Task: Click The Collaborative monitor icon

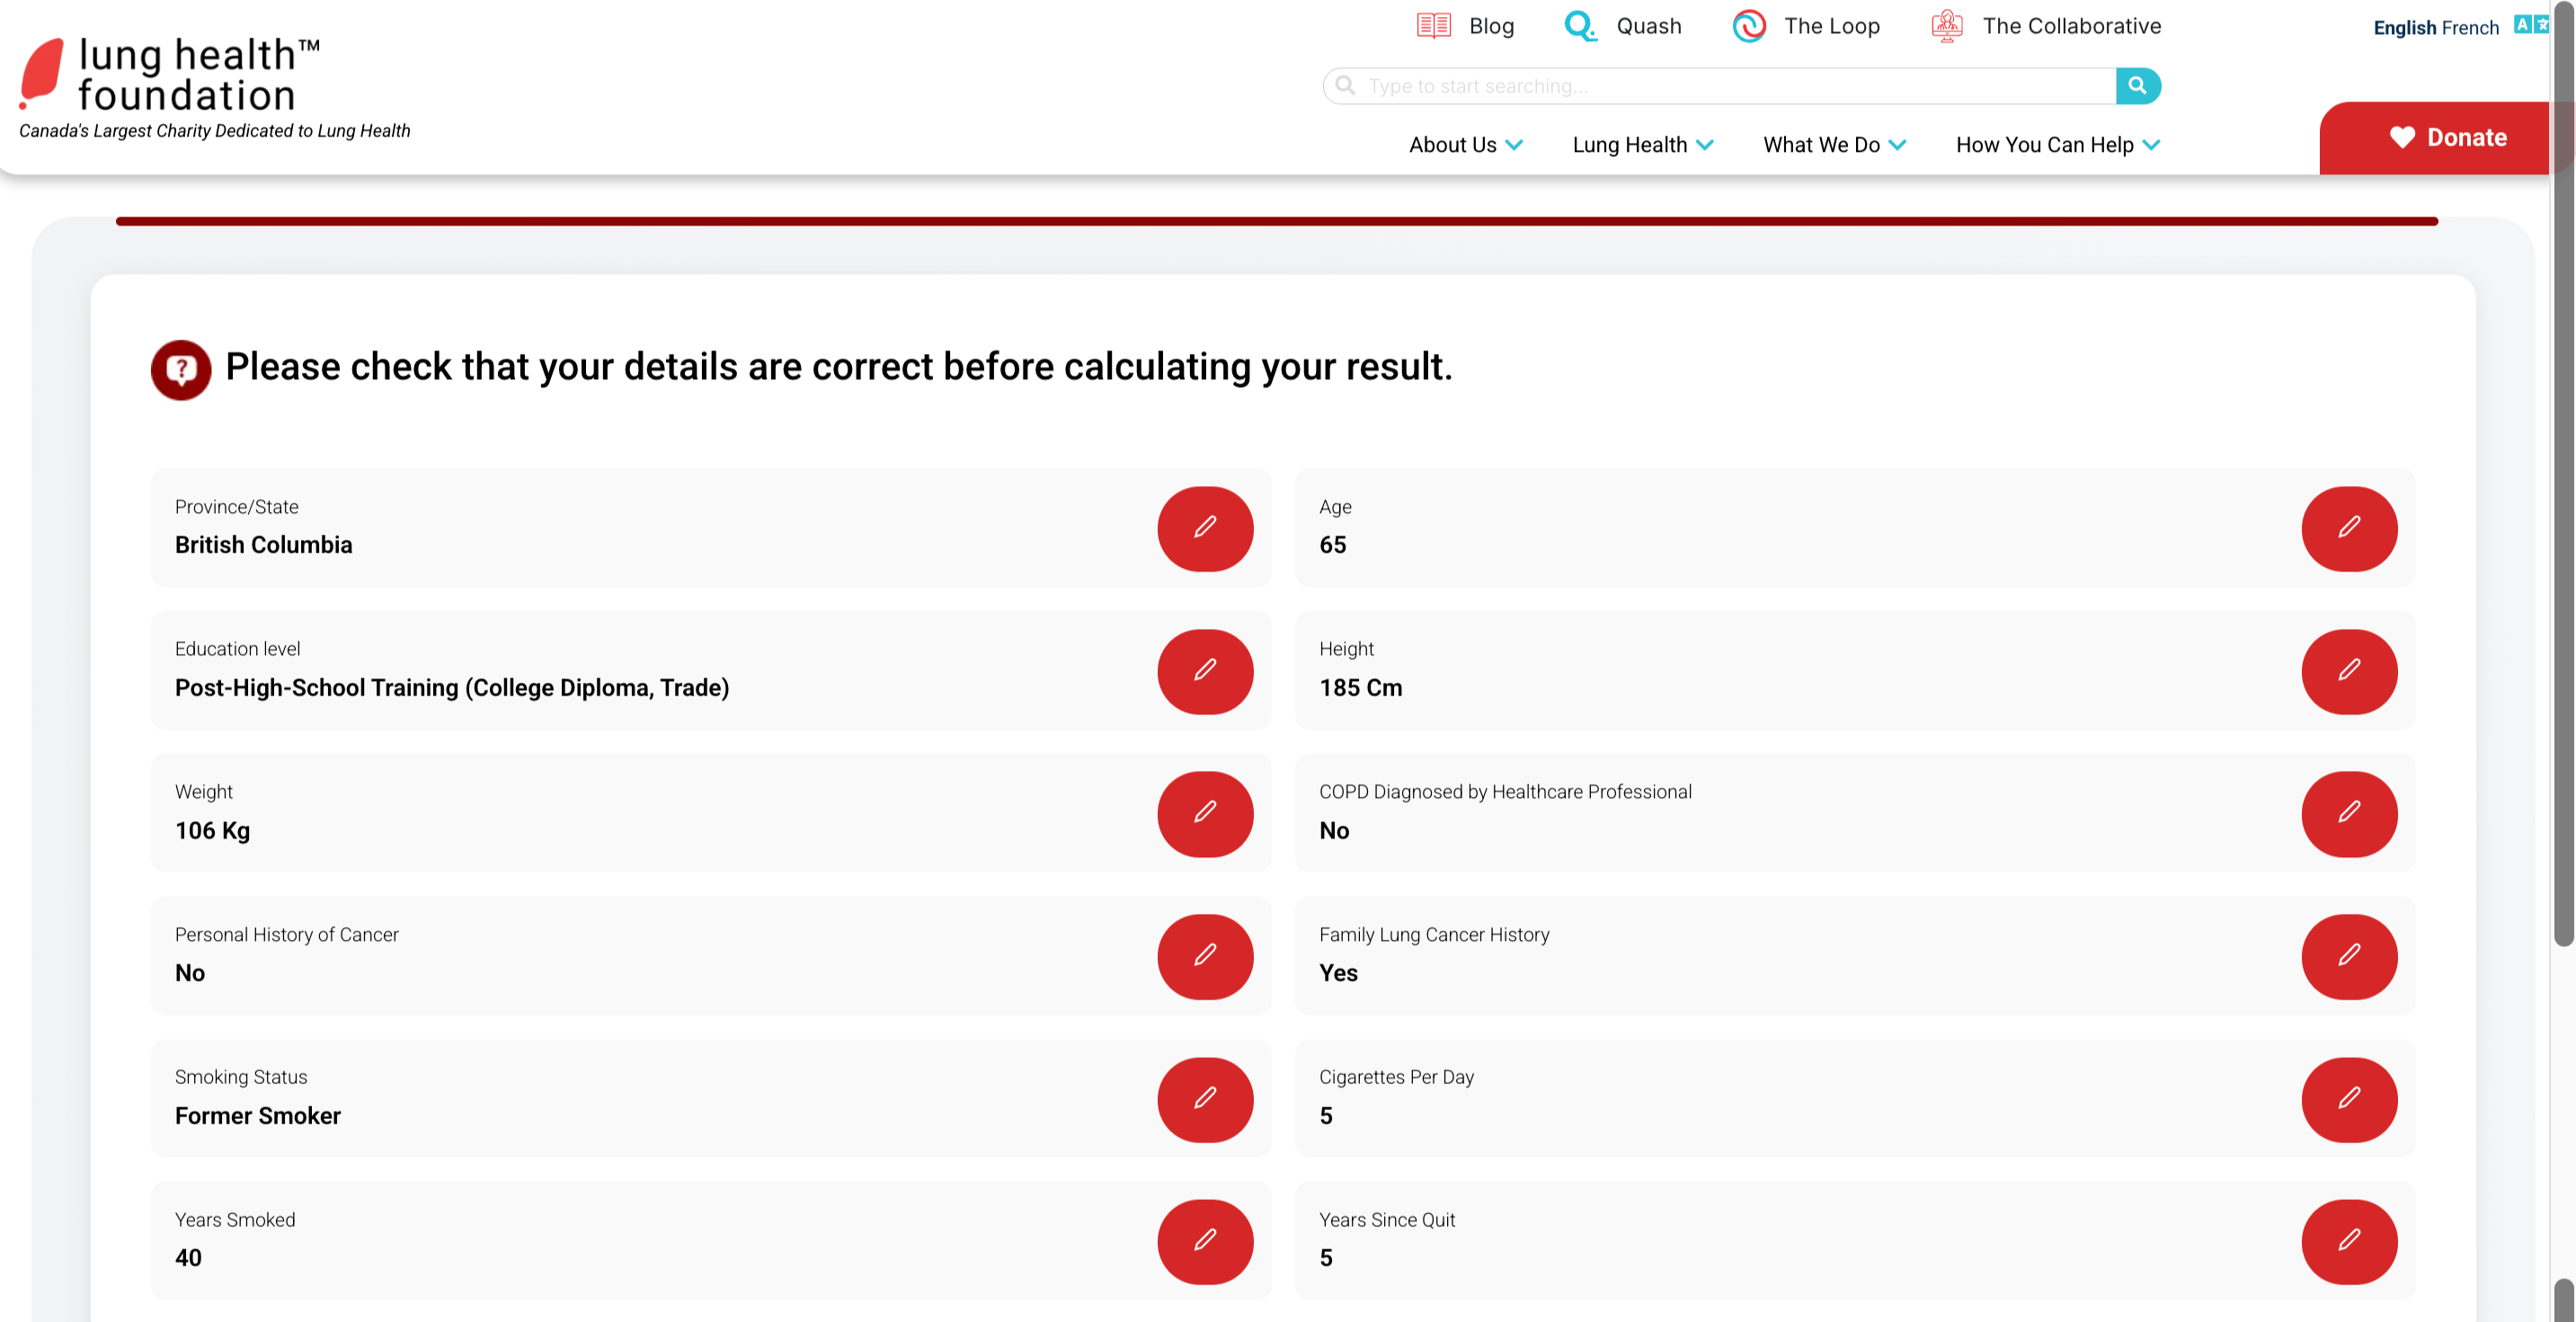Action: [x=1946, y=26]
